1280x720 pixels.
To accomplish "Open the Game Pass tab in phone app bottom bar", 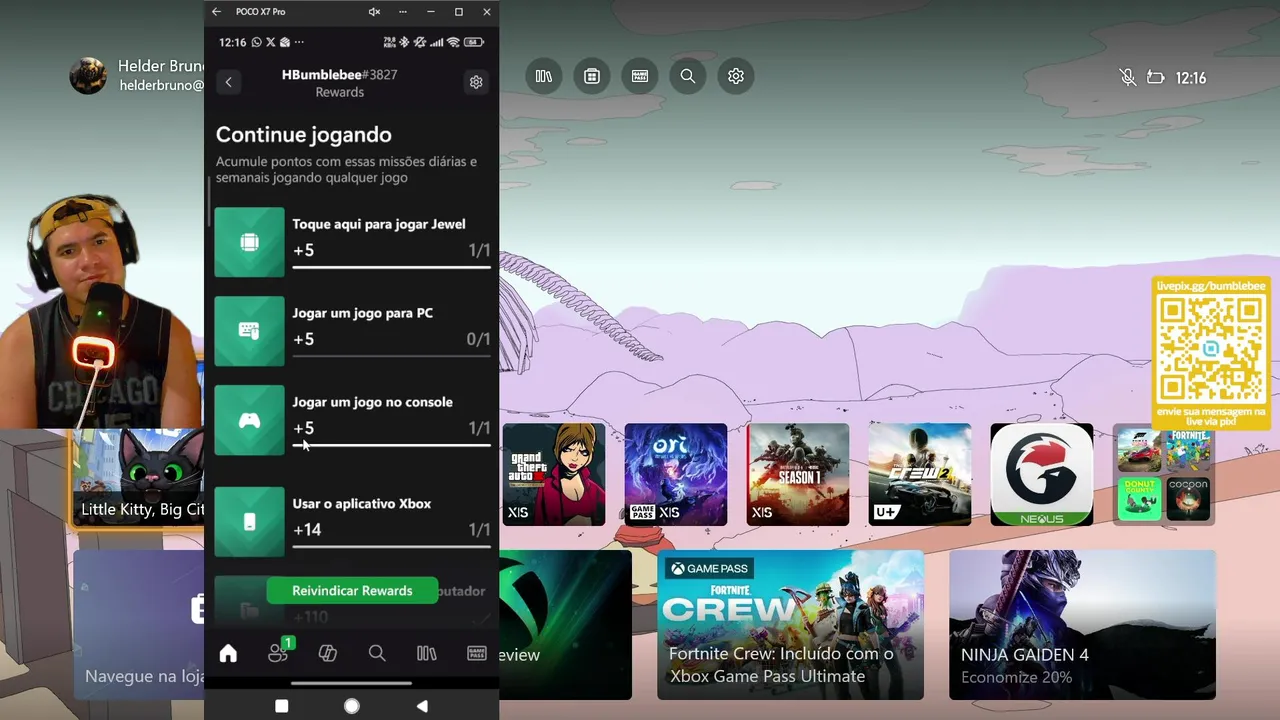I will tap(477, 653).
